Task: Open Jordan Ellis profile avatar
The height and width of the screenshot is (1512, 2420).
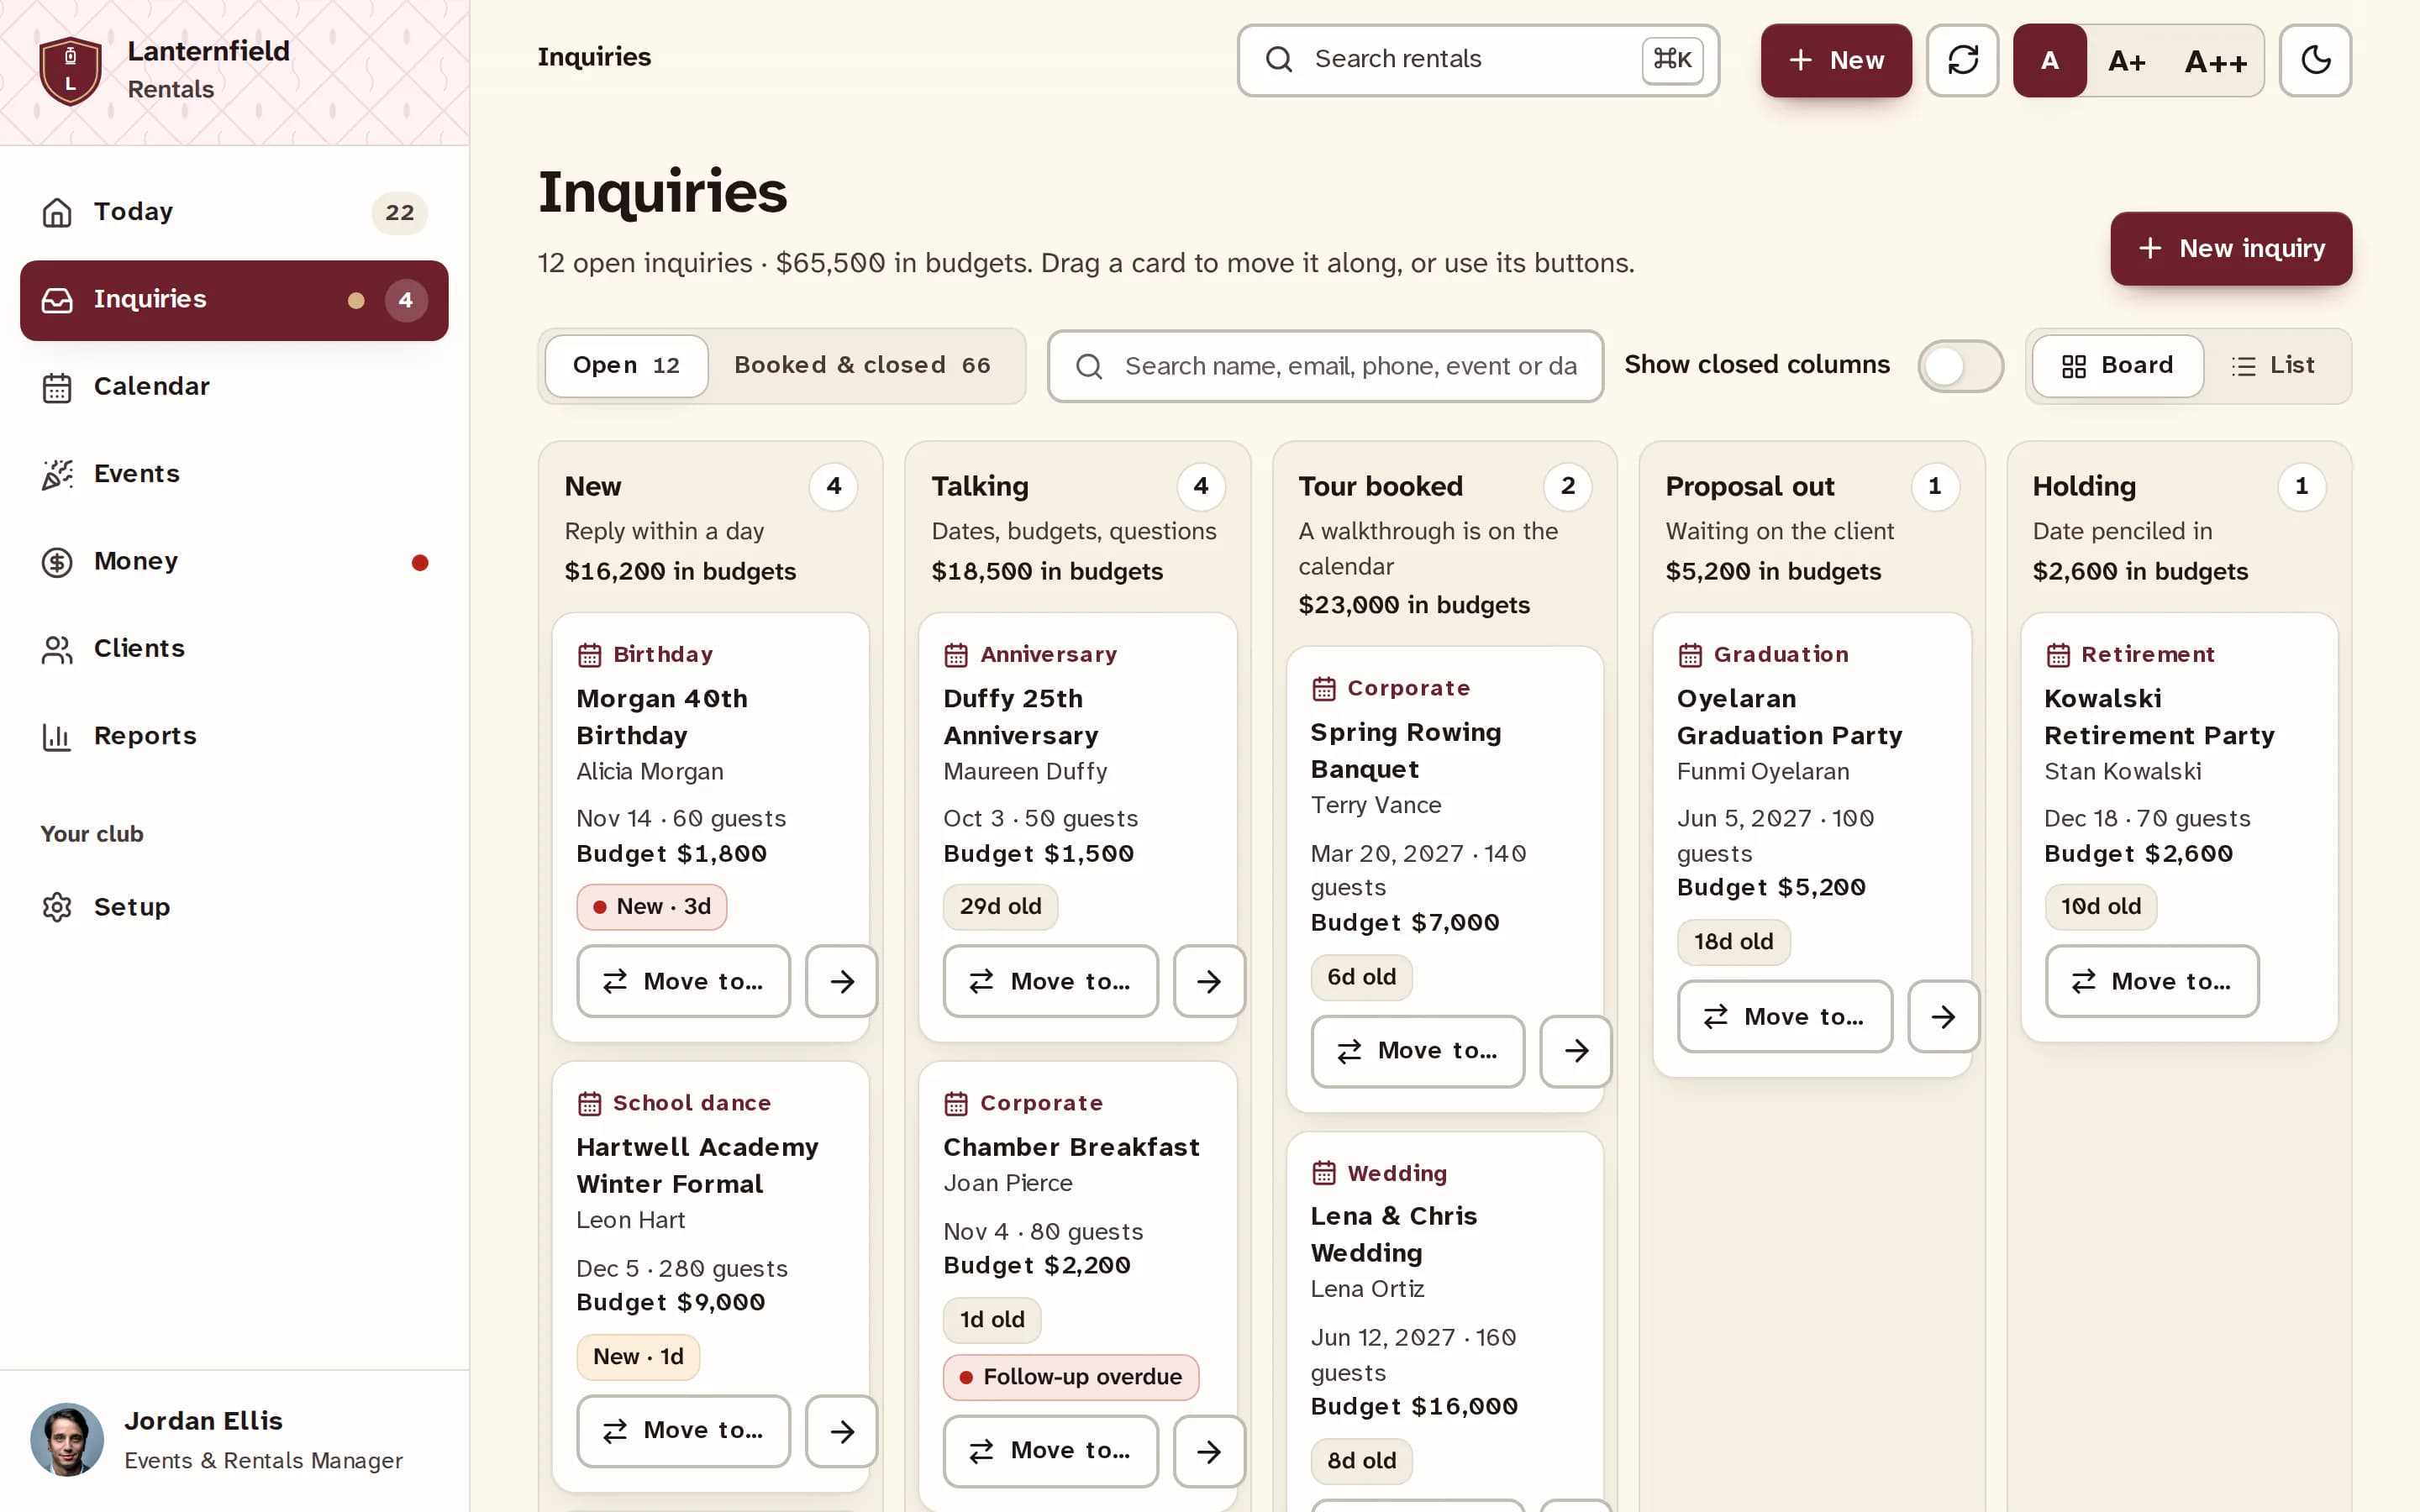Action: [x=67, y=1439]
